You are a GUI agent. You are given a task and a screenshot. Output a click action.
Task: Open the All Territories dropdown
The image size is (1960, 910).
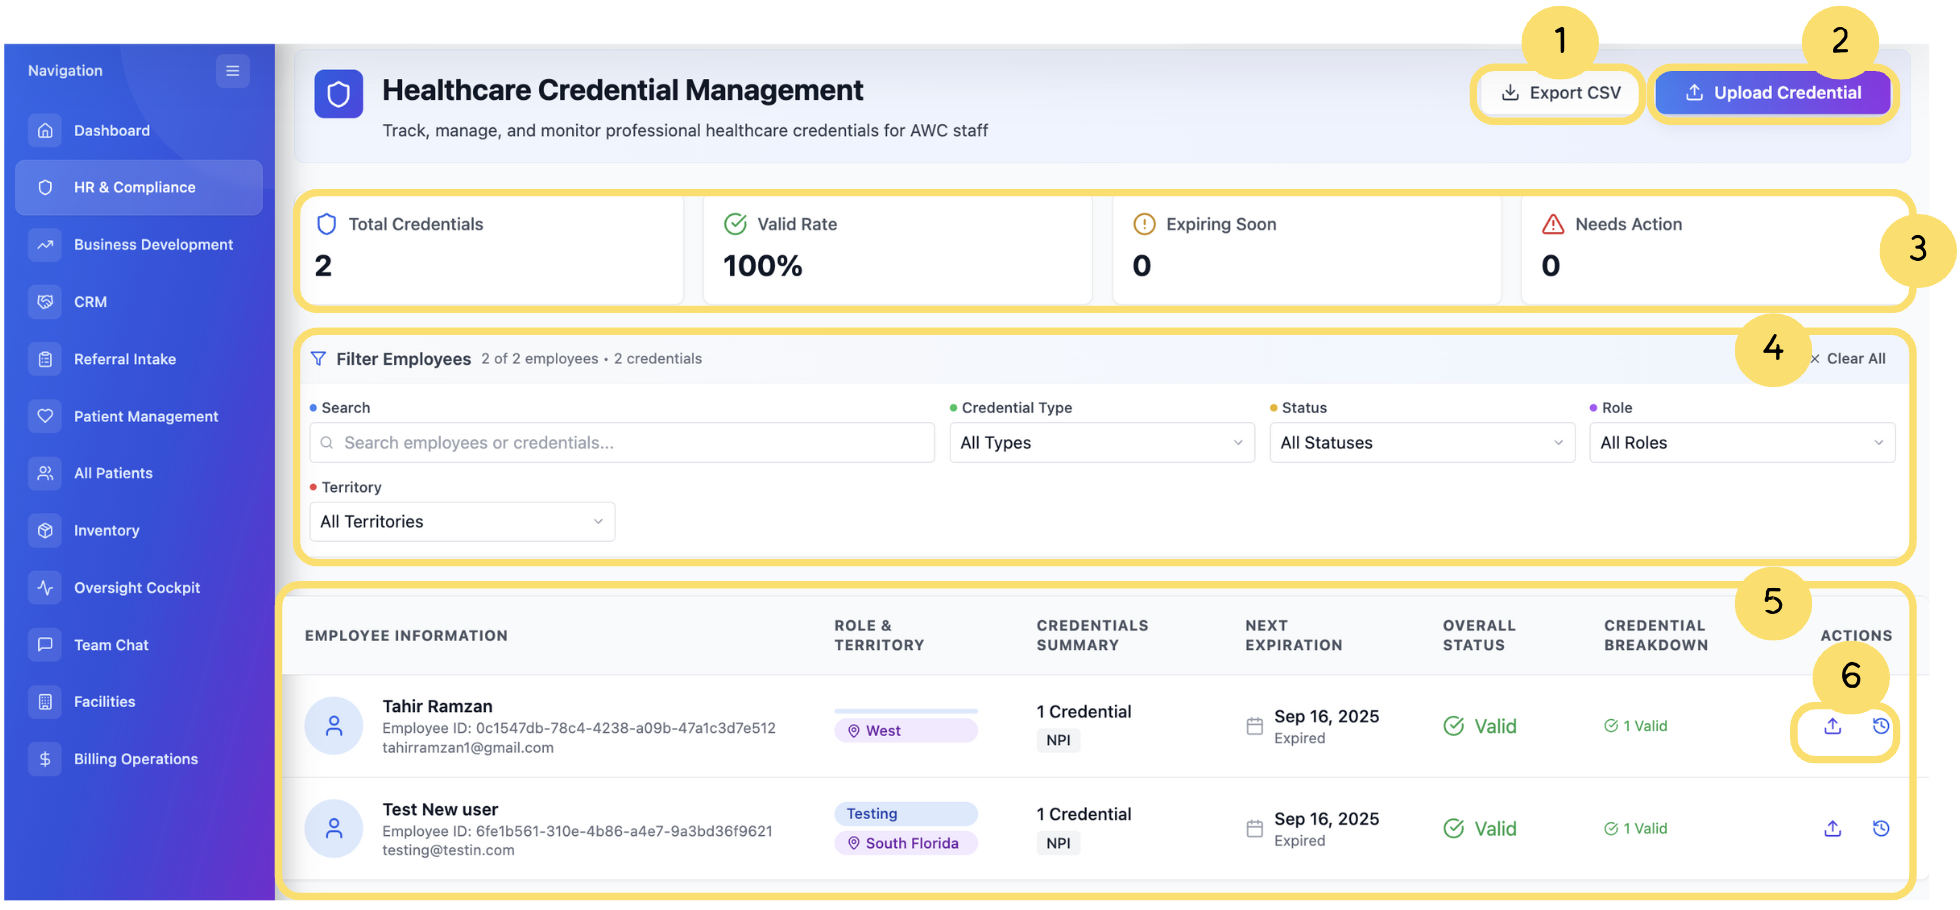click(462, 522)
